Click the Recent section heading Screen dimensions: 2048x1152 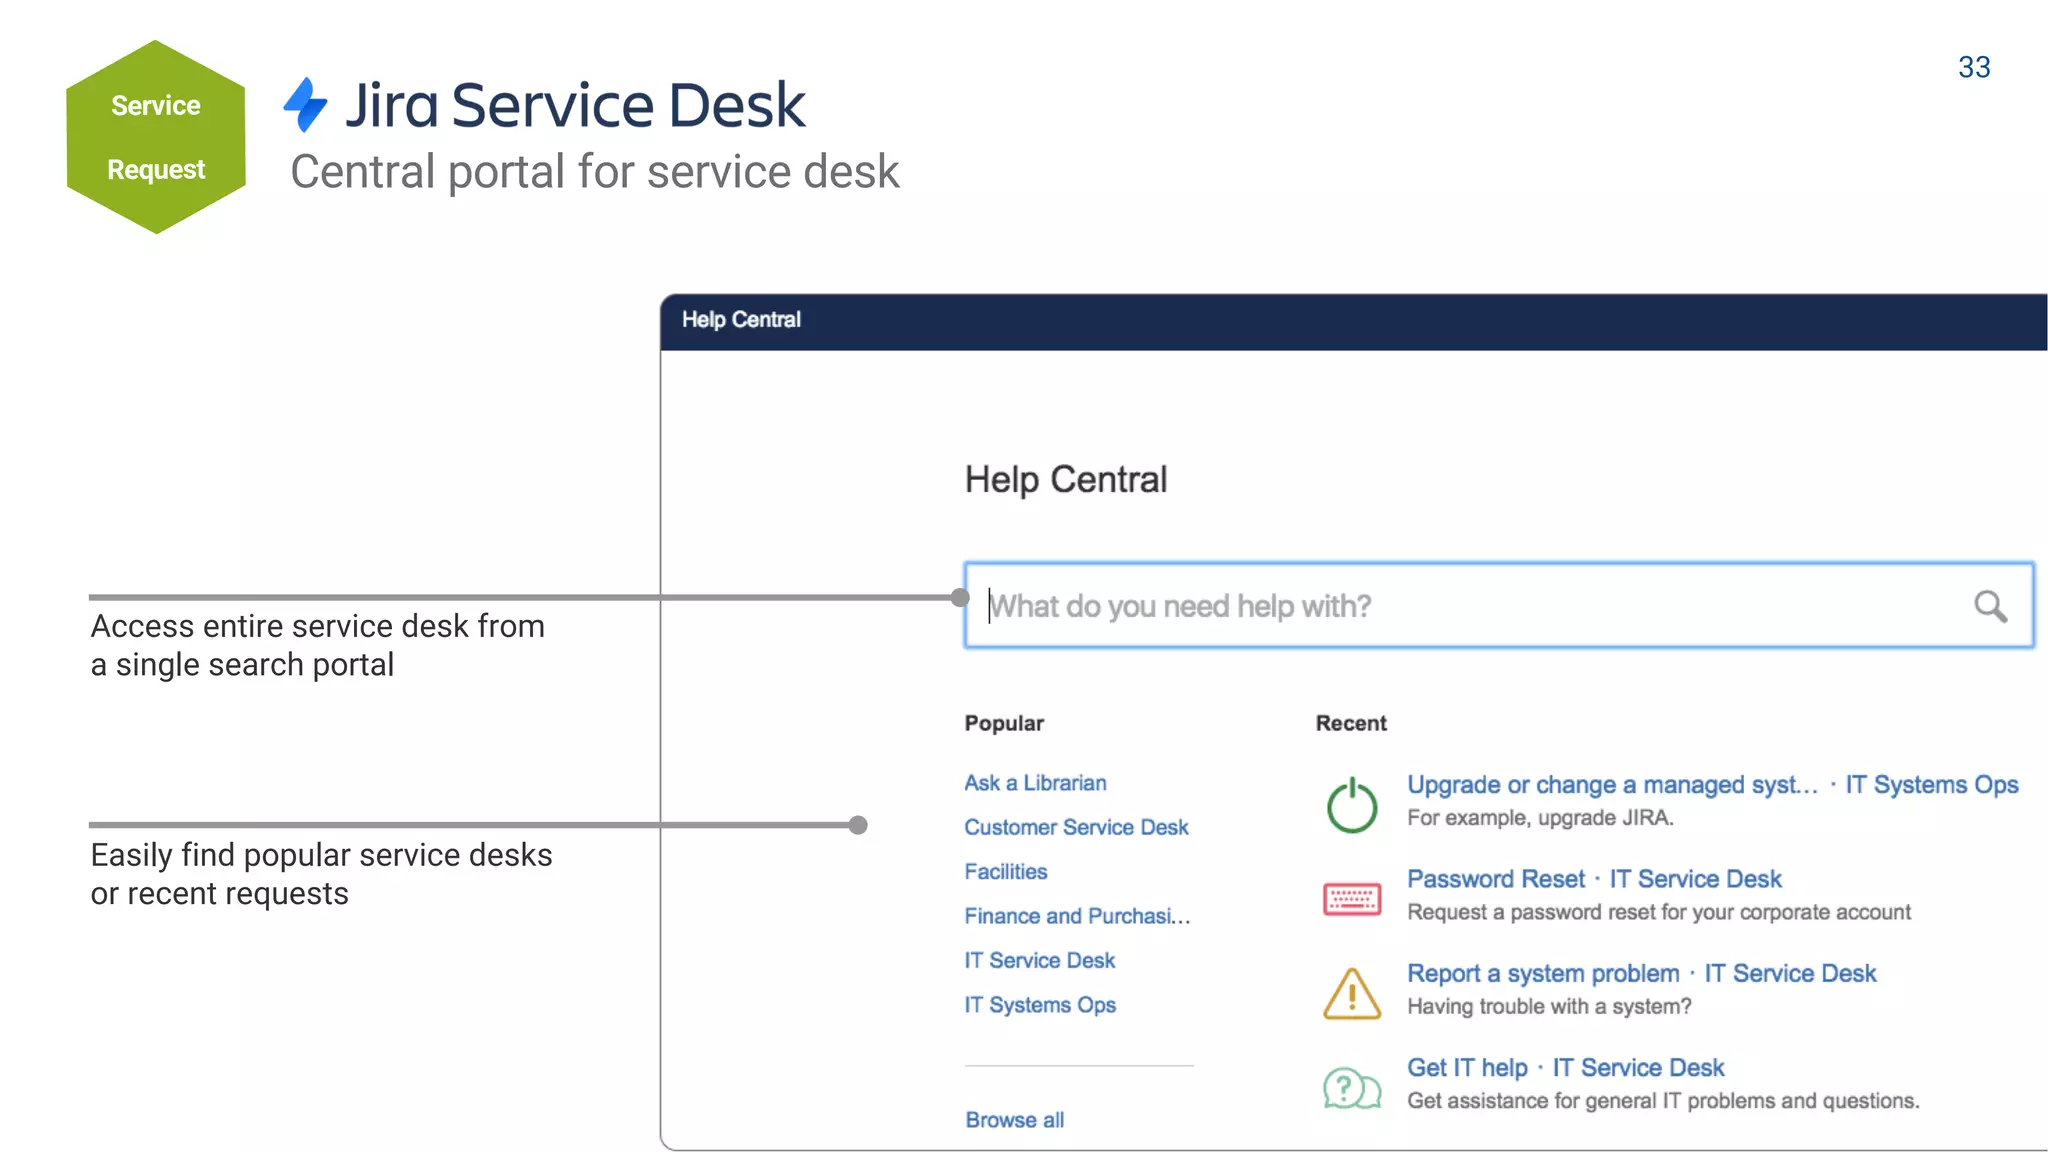pos(1351,723)
